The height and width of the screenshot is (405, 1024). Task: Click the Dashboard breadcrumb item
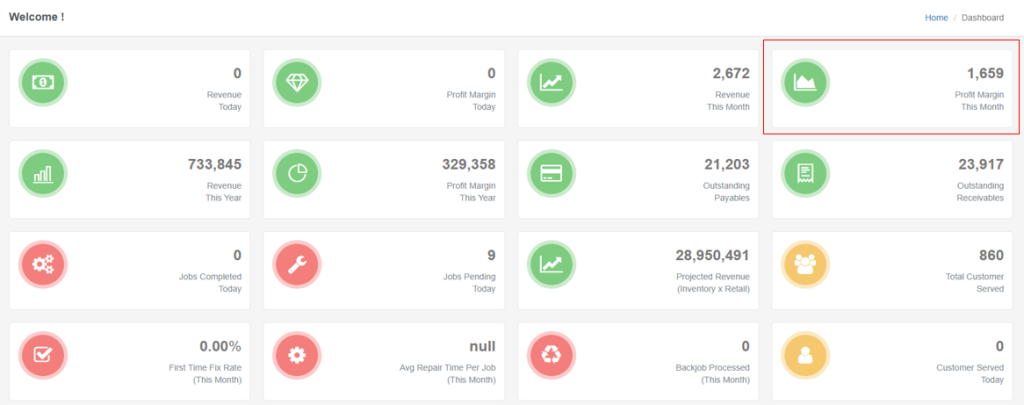[x=982, y=18]
